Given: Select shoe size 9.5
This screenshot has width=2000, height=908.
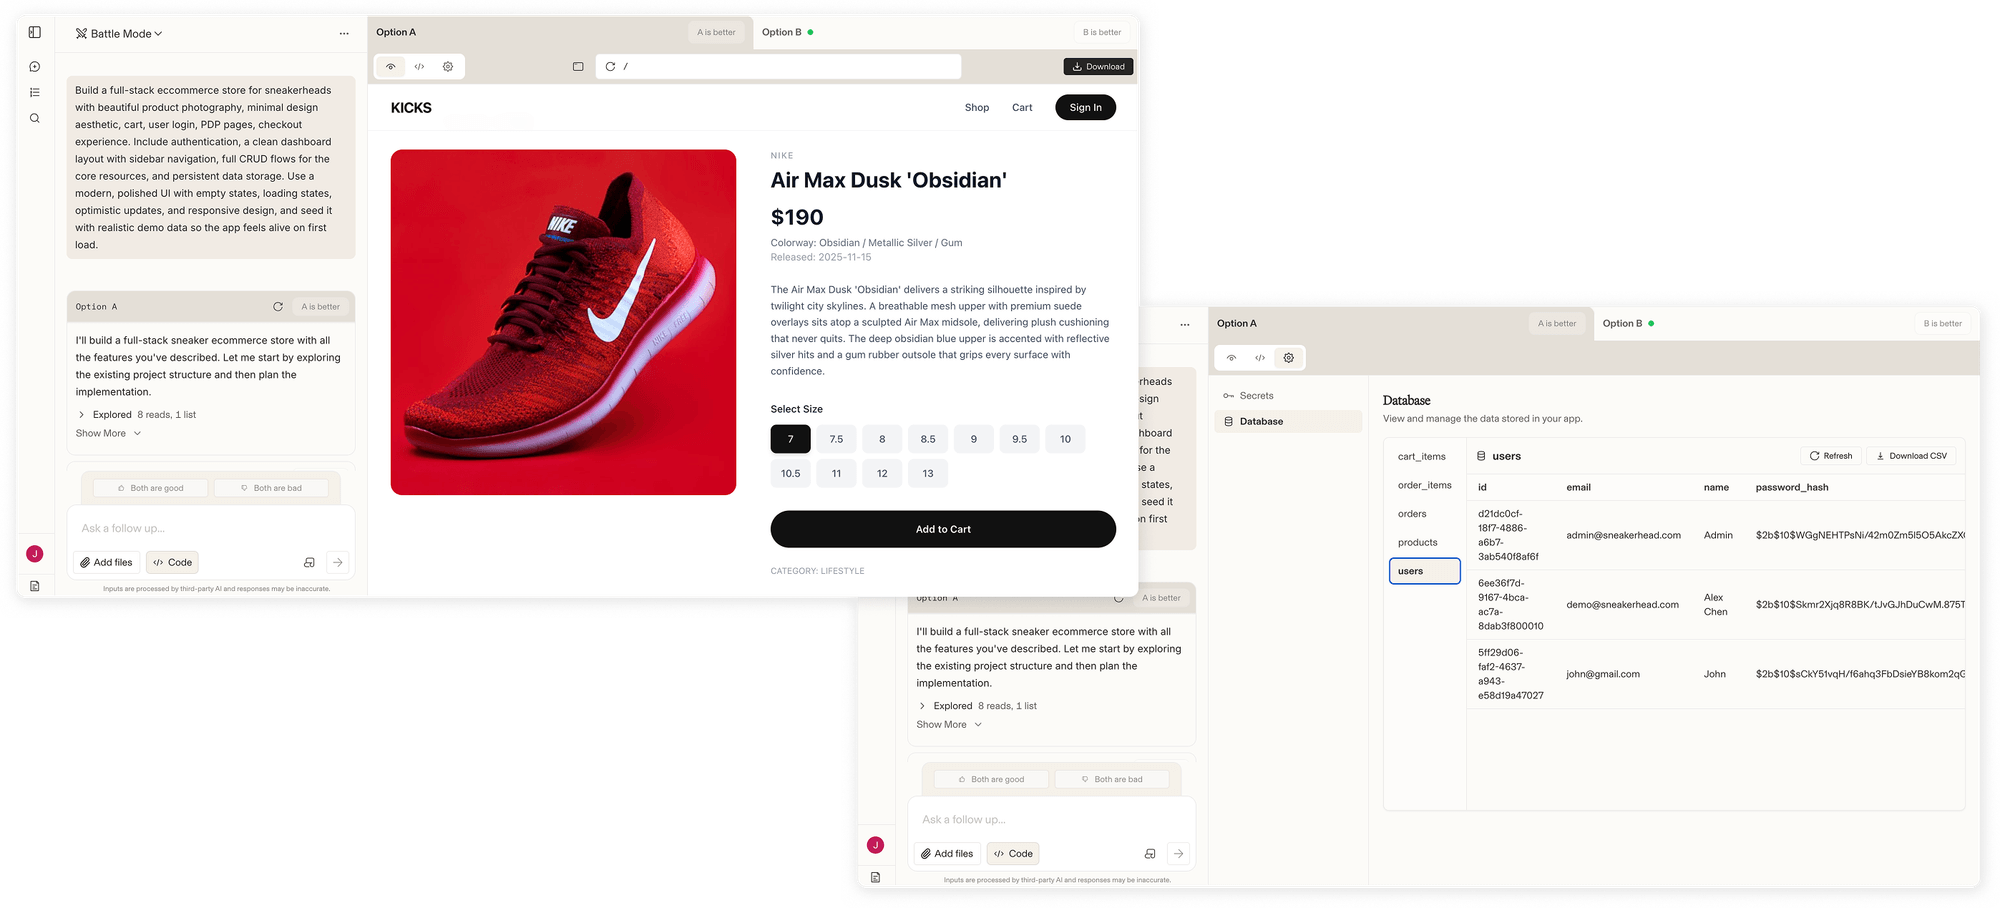Looking at the screenshot, I should 1019,439.
